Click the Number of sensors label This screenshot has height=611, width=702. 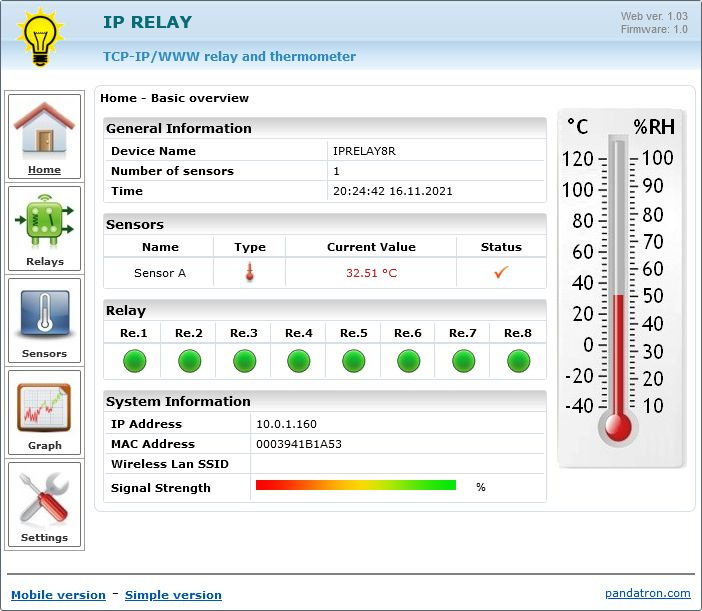coord(172,171)
